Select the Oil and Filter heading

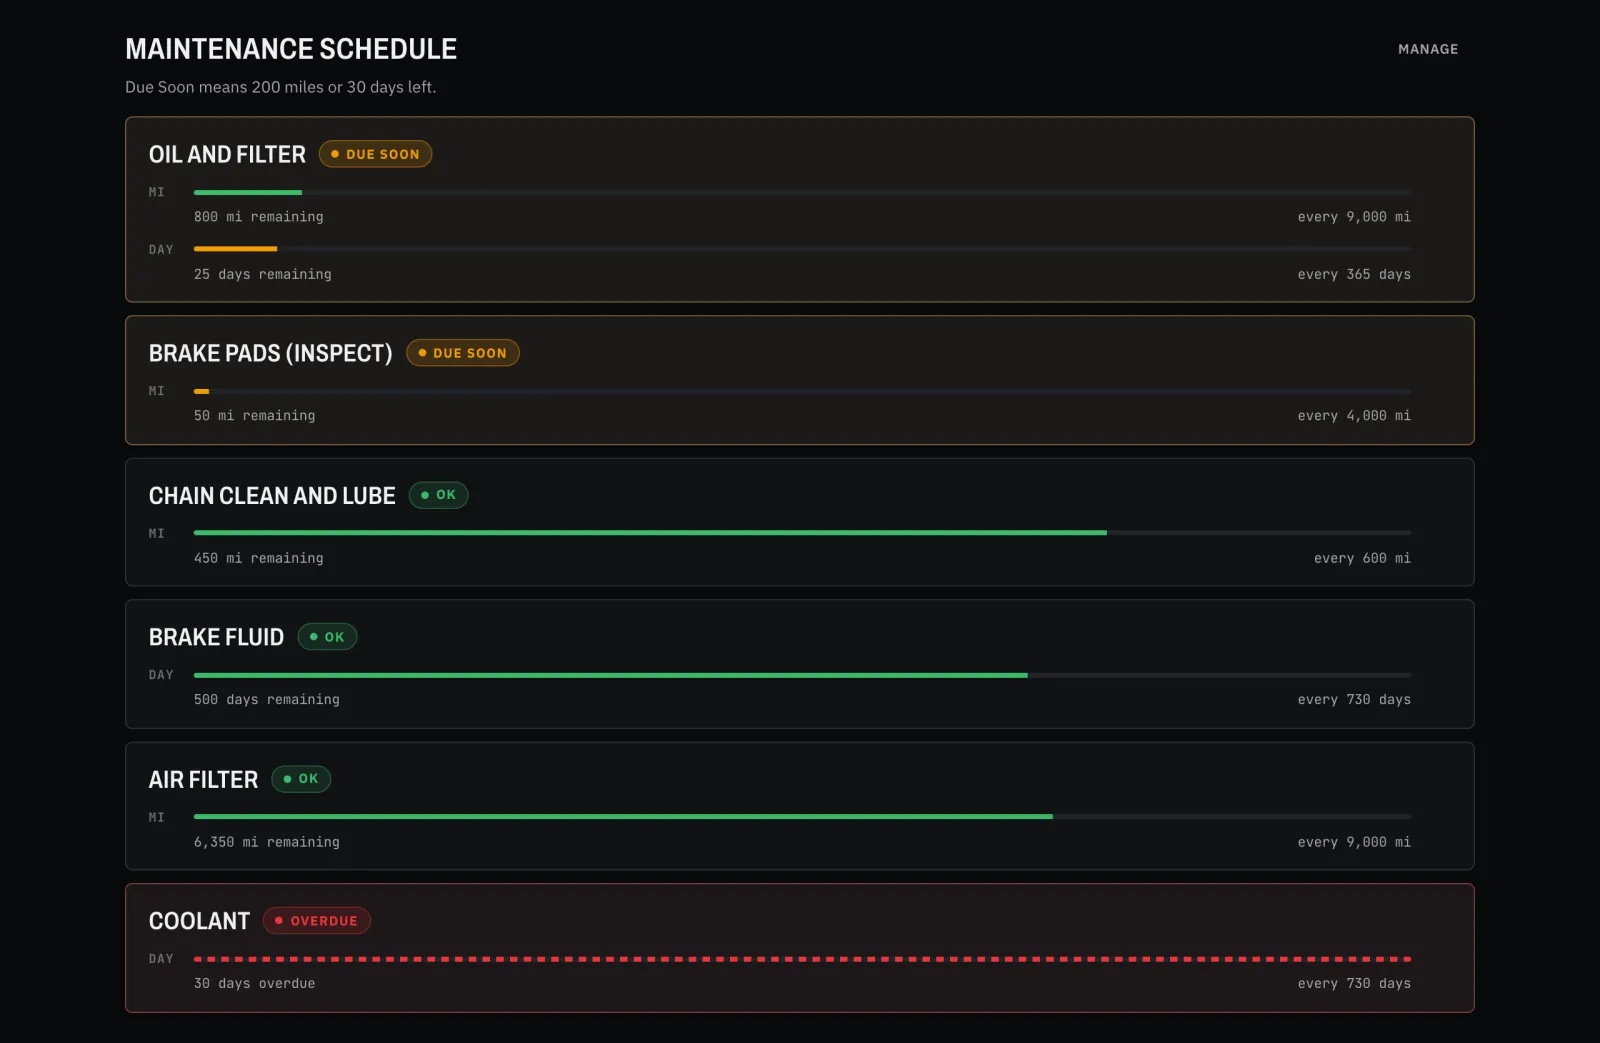(x=227, y=154)
